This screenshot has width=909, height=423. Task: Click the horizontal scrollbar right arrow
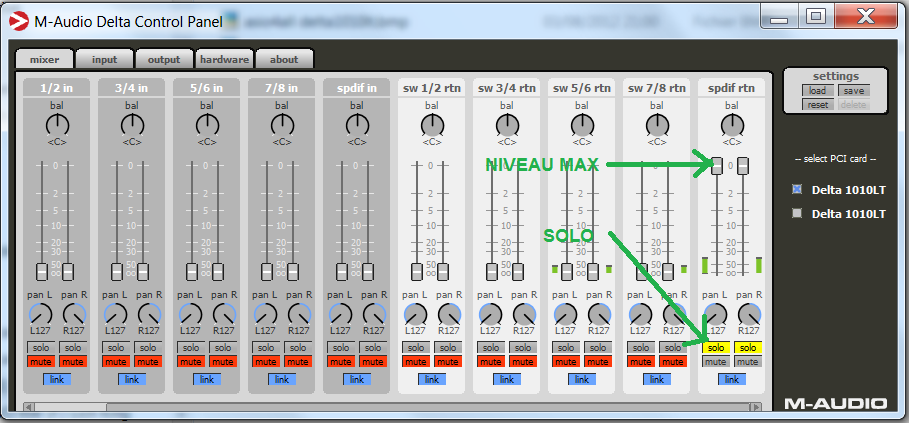pos(755,407)
